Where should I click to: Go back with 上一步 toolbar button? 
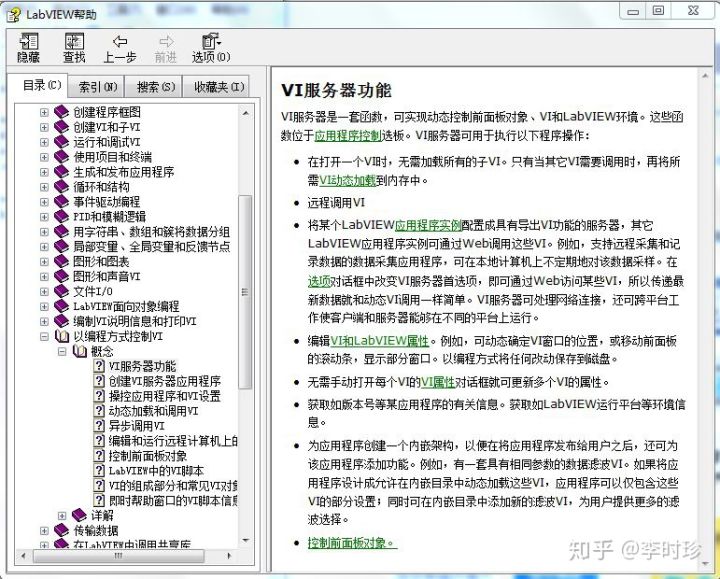pos(120,48)
